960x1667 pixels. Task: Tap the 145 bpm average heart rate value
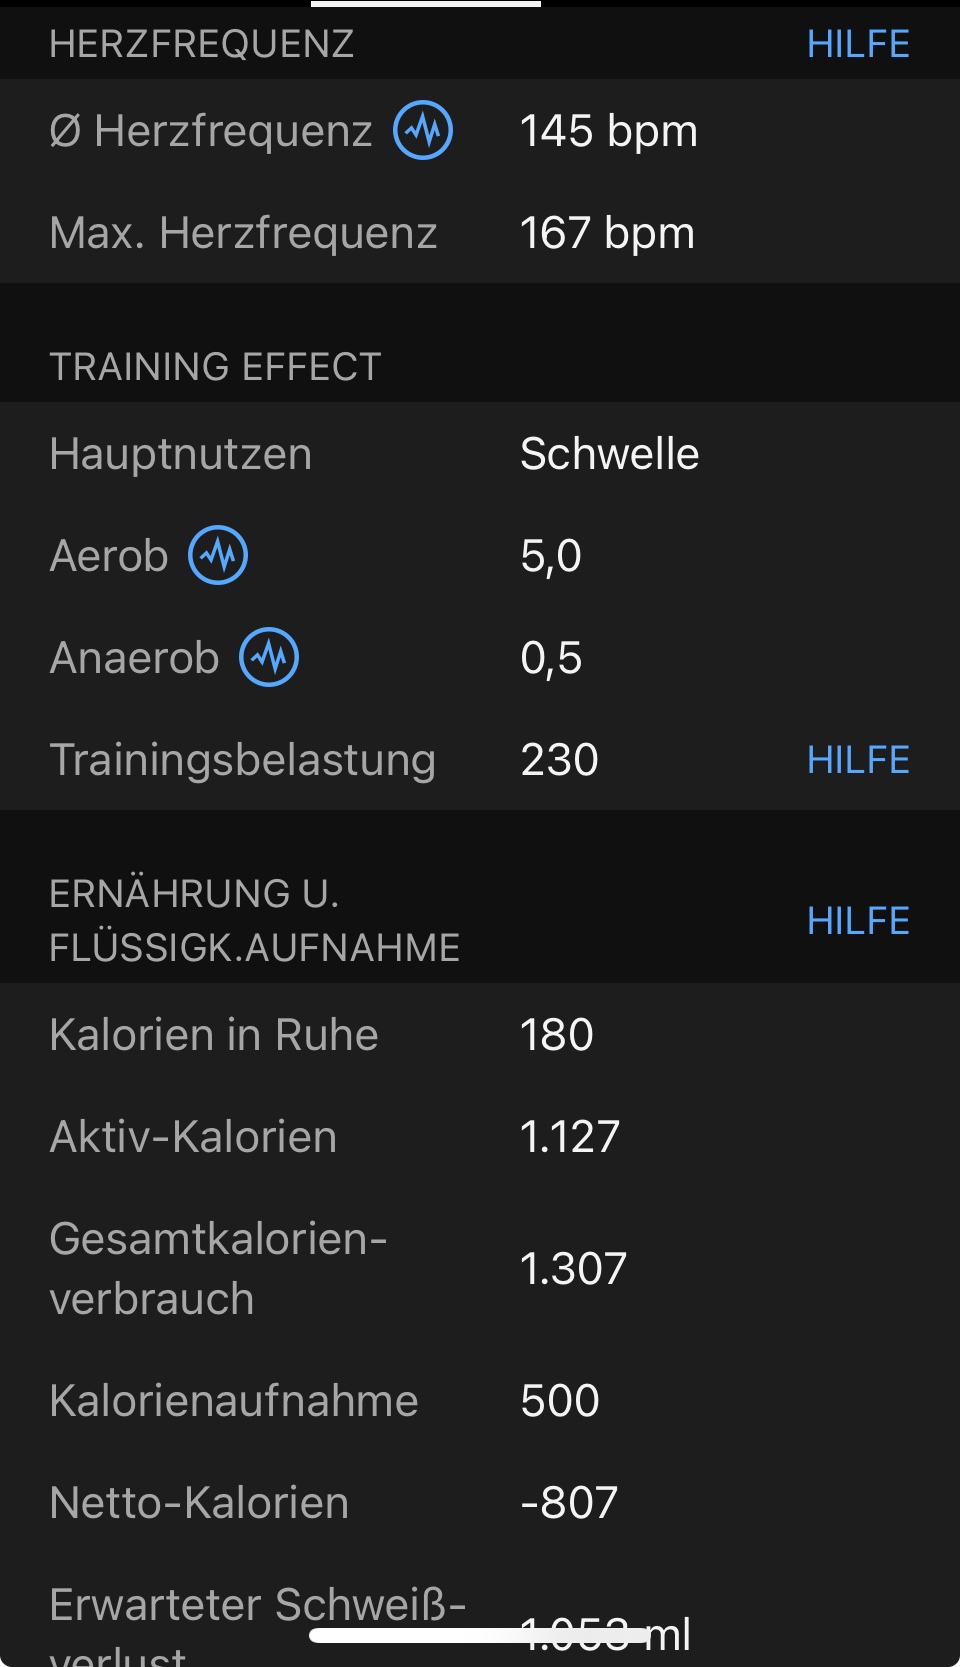tap(608, 131)
